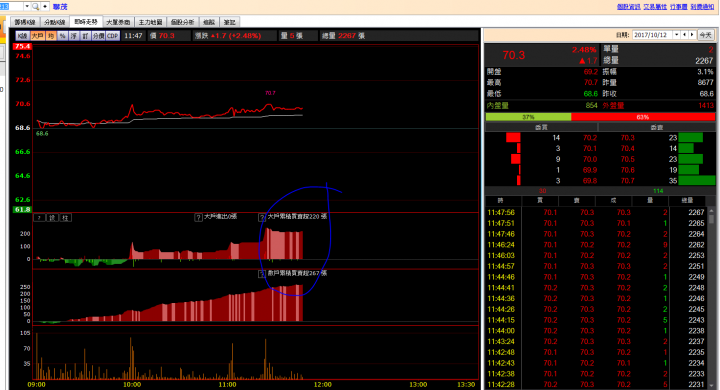The image size is (720, 390).
Task: Open the 個股資訊 link
Action: click(x=629, y=6)
